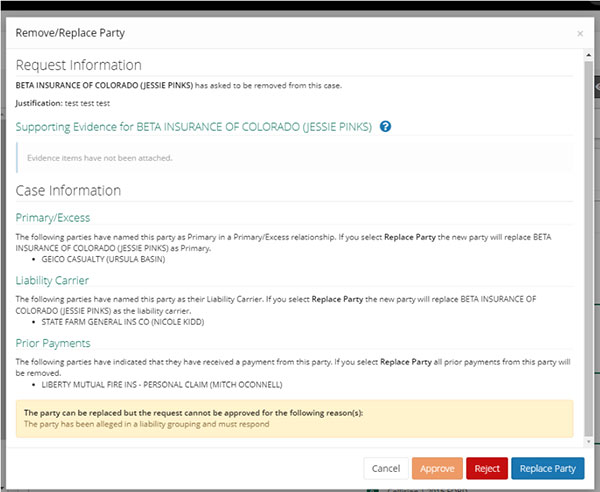Click the scrollbar up arrow

tap(589, 56)
